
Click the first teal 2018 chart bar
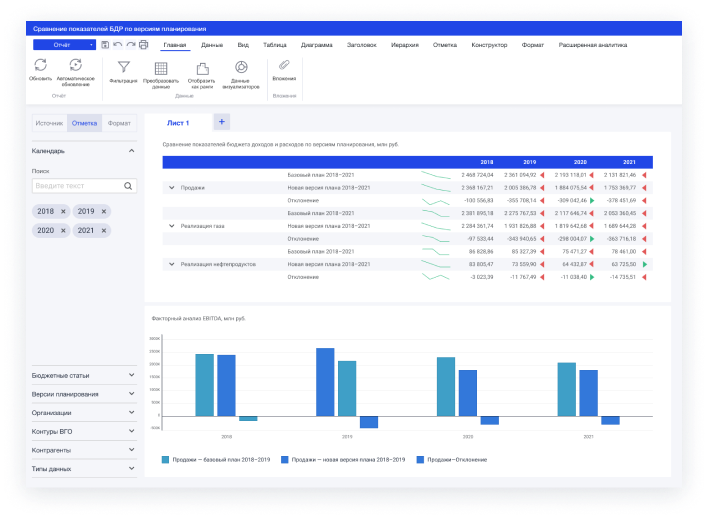pyautogui.click(x=205, y=385)
